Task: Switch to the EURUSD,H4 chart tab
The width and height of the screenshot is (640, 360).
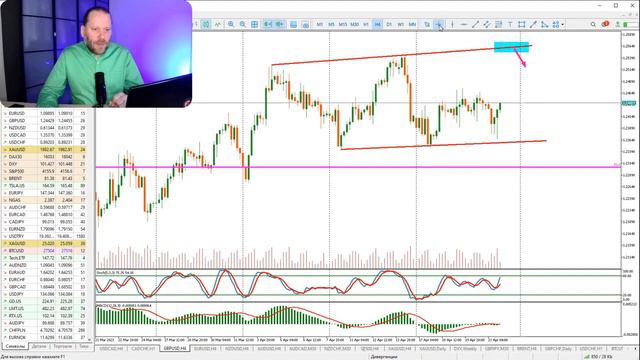Action: 205,349
